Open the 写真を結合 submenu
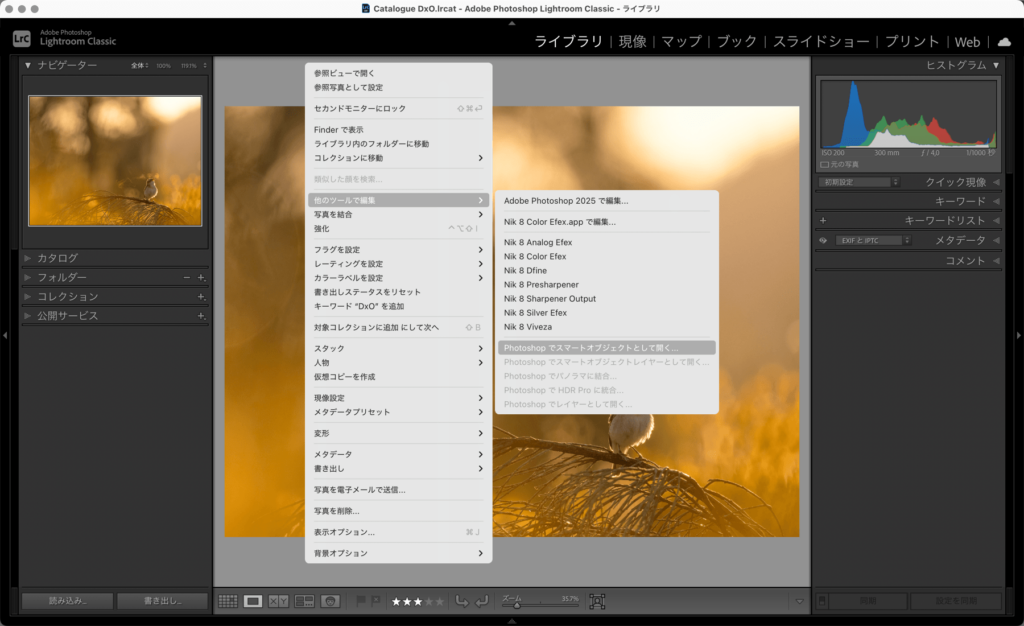The height and width of the screenshot is (626, 1024). [398, 215]
